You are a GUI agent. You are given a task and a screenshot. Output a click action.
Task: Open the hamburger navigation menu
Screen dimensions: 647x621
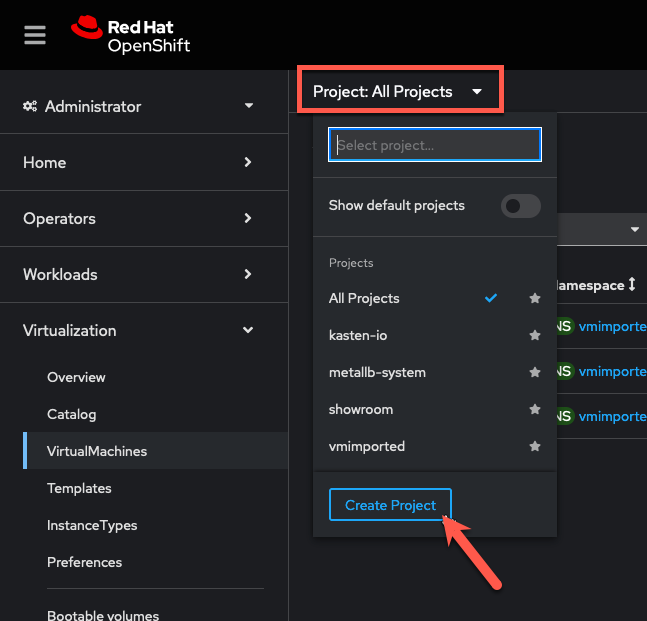coord(35,35)
